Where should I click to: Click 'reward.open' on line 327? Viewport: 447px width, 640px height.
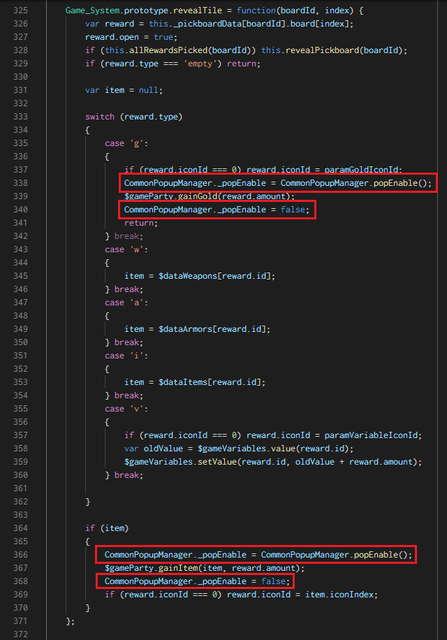pyautogui.click(x=112, y=37)
